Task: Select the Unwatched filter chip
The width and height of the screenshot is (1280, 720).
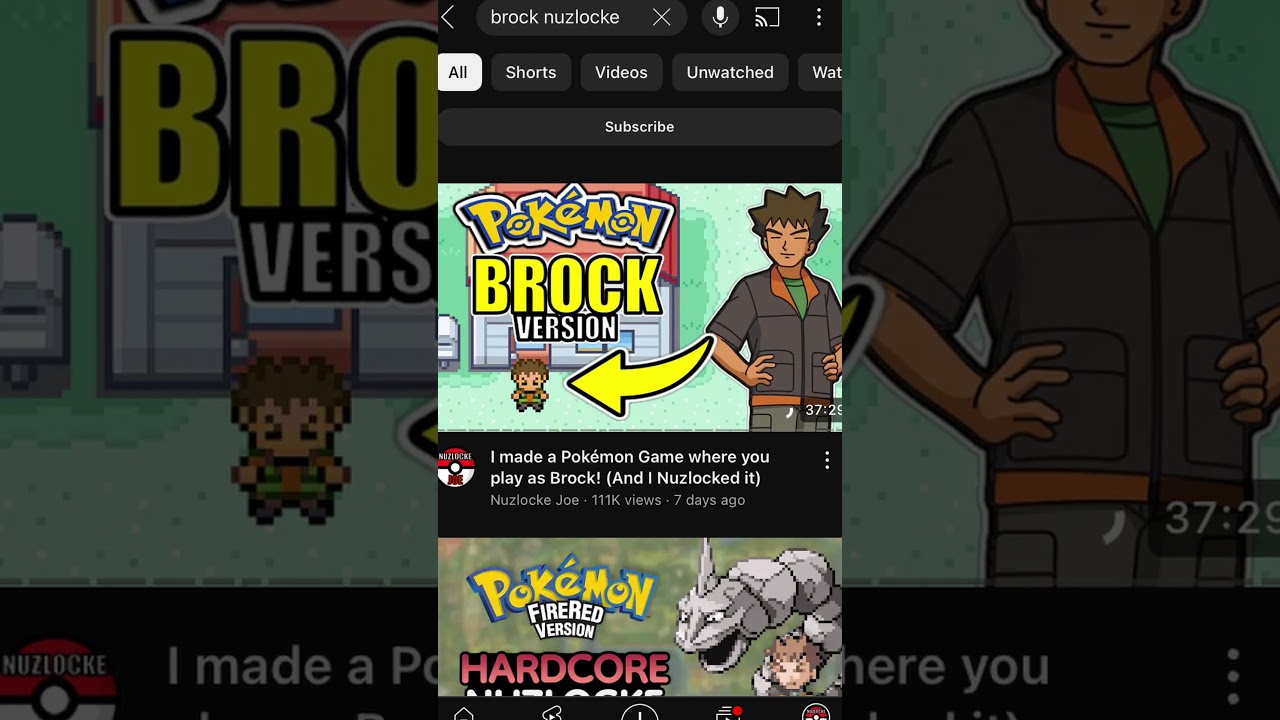Action: [730, 72]
